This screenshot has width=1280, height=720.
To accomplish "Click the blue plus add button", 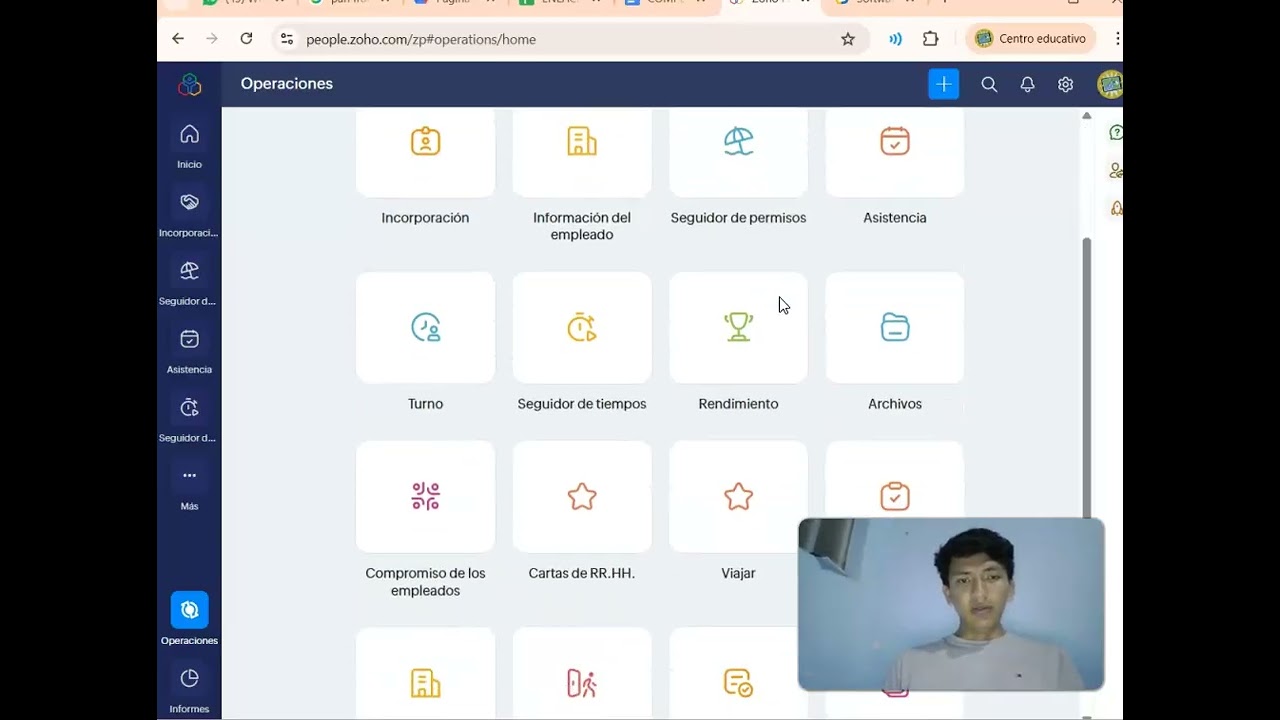I will tap(943, 84).
